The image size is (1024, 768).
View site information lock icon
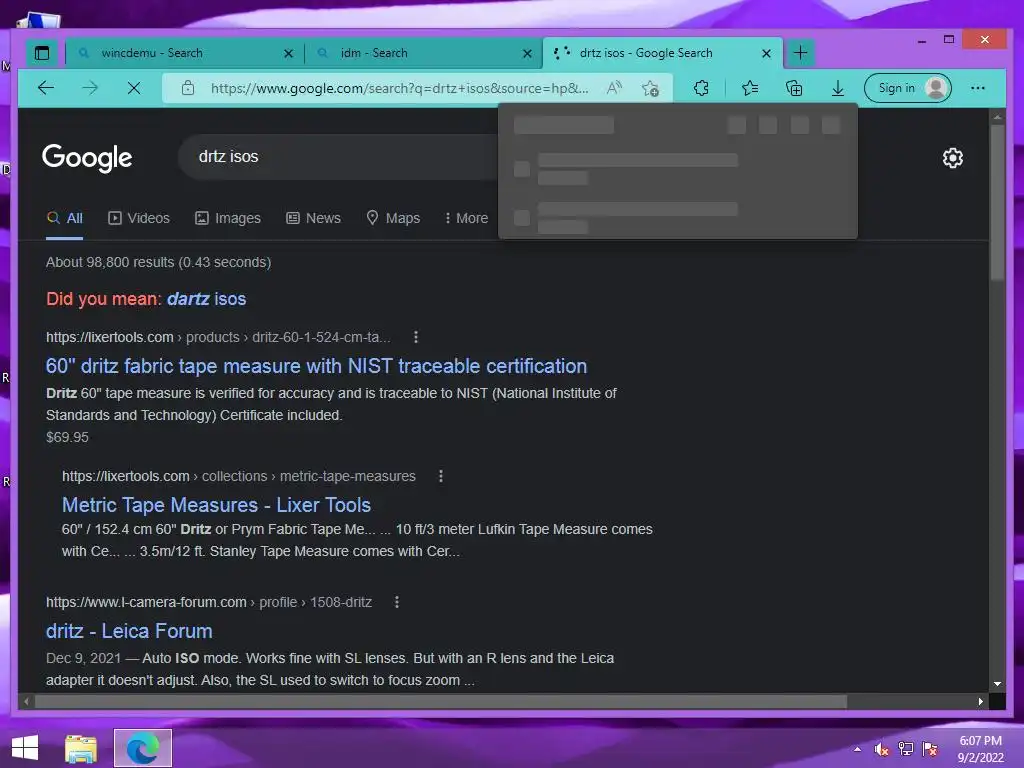coord(188,88)
